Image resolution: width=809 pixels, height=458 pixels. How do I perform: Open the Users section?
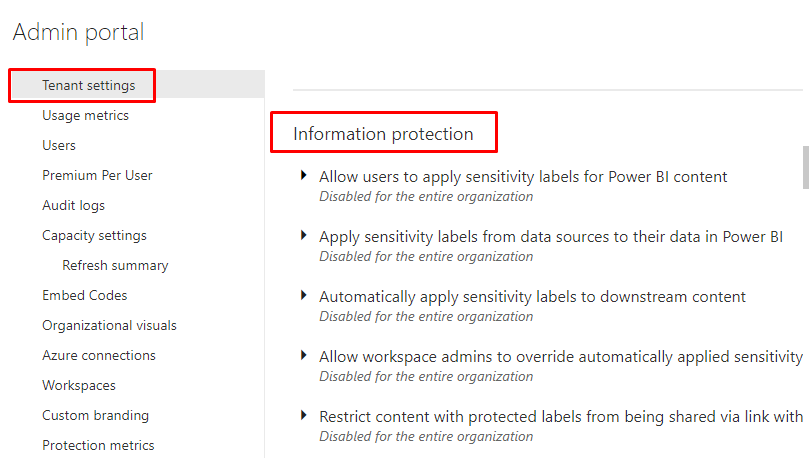click(59, 145)
